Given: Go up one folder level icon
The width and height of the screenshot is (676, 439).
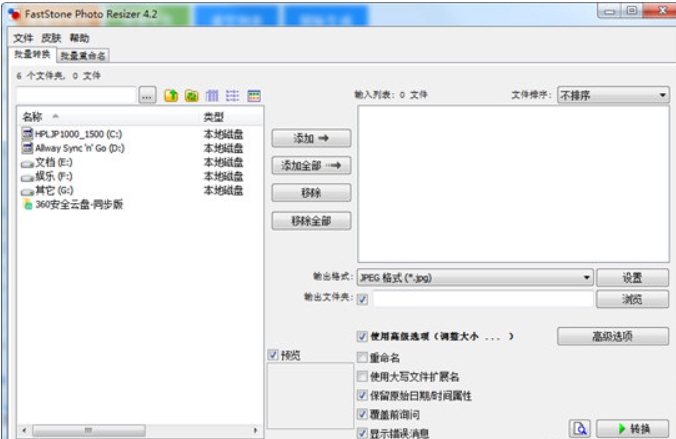Looking at the screenshot, I should point(171,95).
